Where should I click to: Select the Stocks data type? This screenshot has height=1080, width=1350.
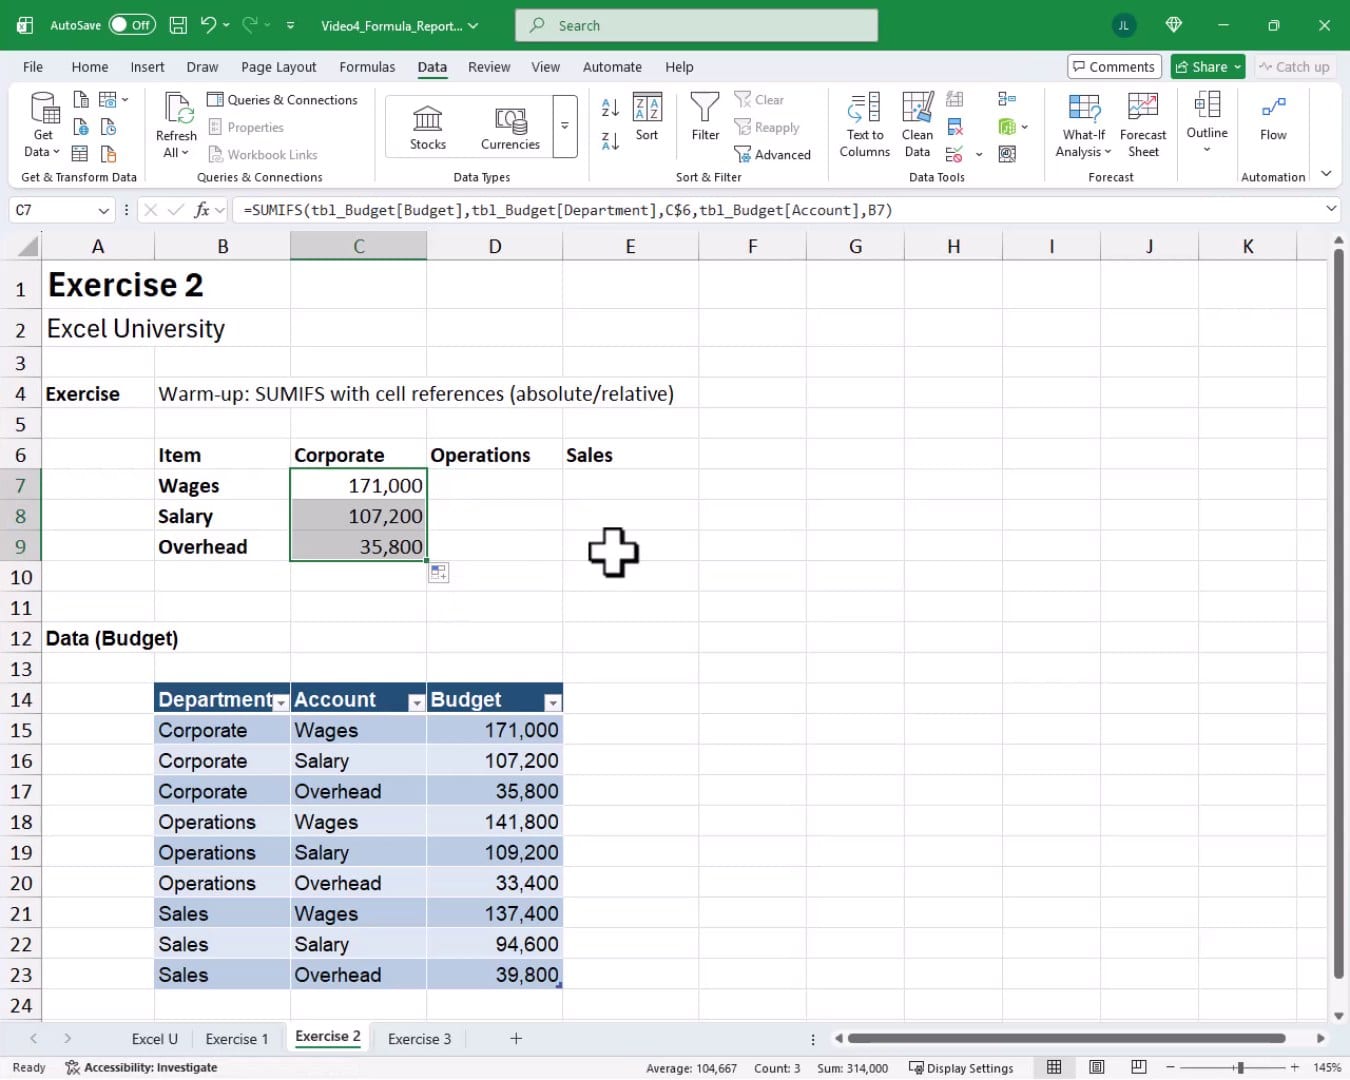(428, 127)
